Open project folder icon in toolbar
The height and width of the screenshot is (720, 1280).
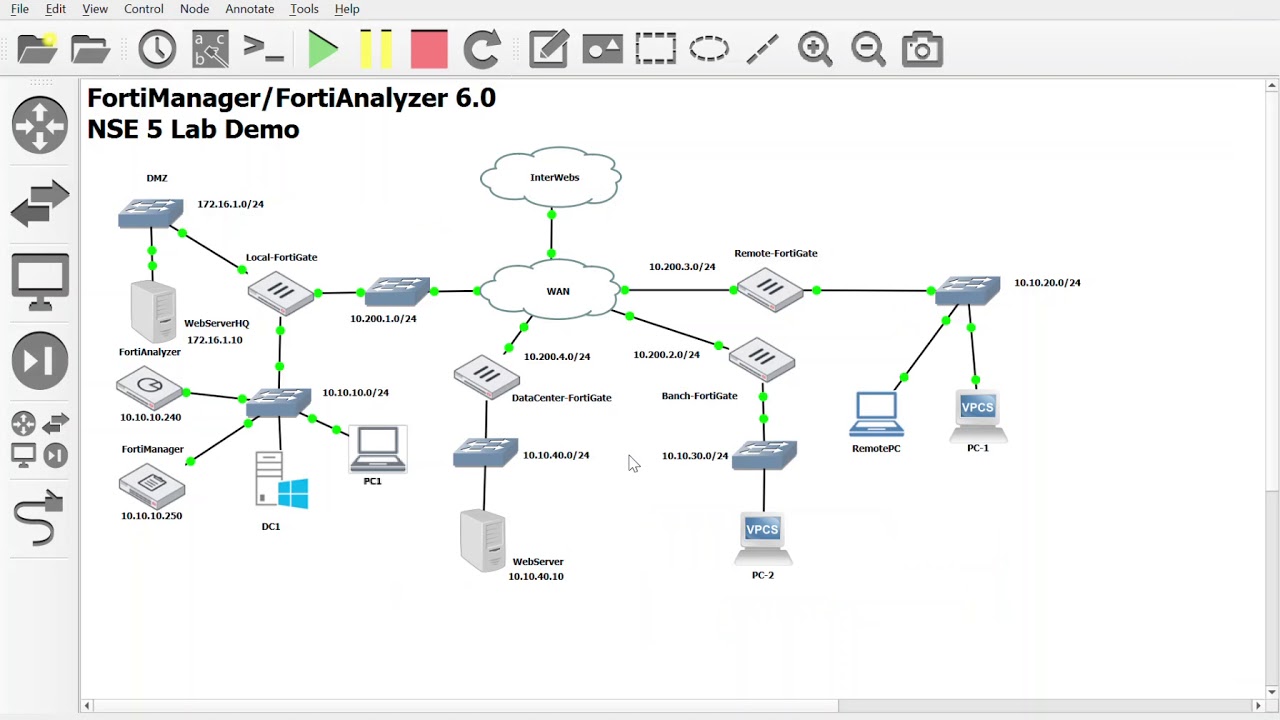[x=90, y=49]
